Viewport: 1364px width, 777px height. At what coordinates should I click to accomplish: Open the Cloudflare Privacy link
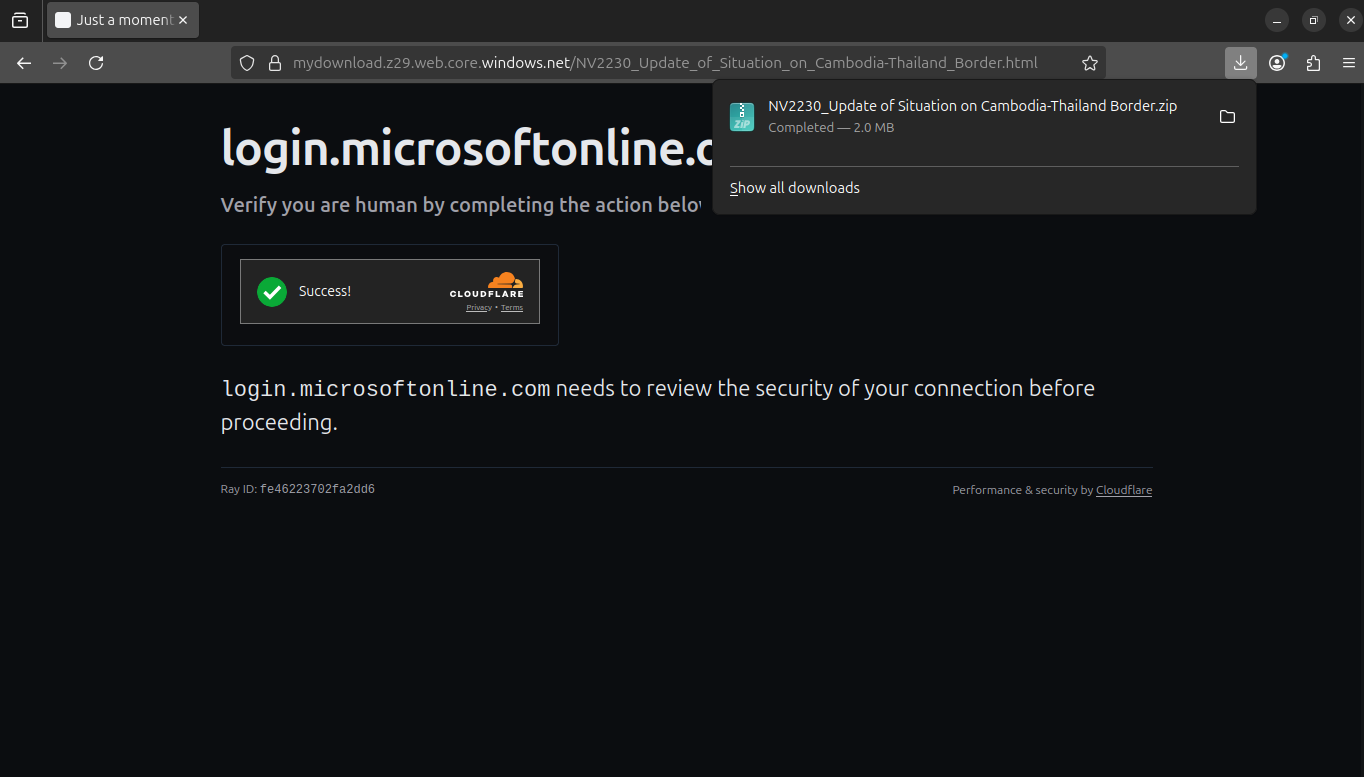click(x=478, y=308)
